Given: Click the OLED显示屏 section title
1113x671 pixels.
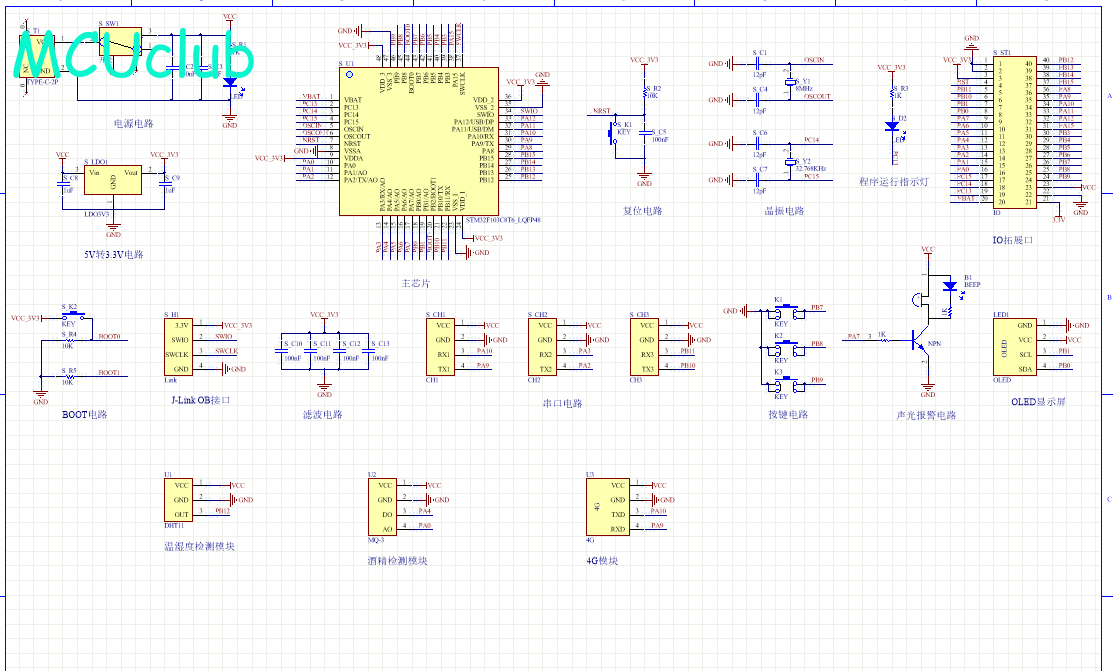Looking at the screenshot, I should [1038, 402].
